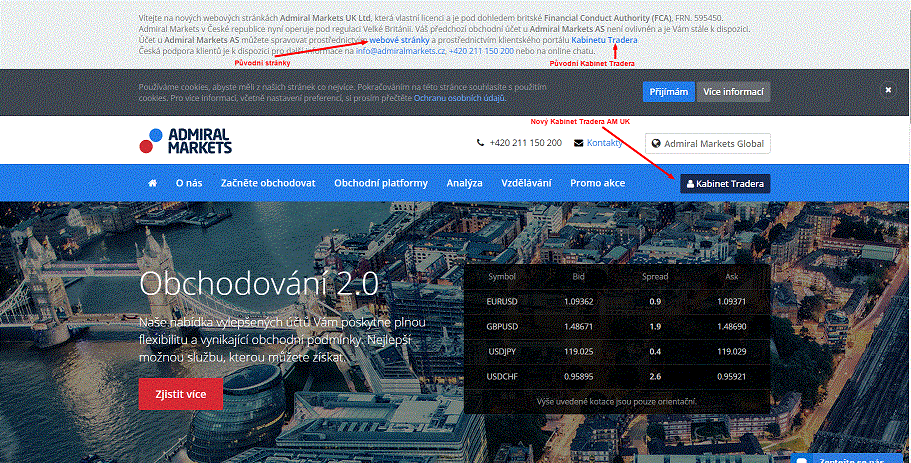Click the GBPUSD ask value 1.48690
The height and width of the screenshot is (463, 911).
[731, 326]
